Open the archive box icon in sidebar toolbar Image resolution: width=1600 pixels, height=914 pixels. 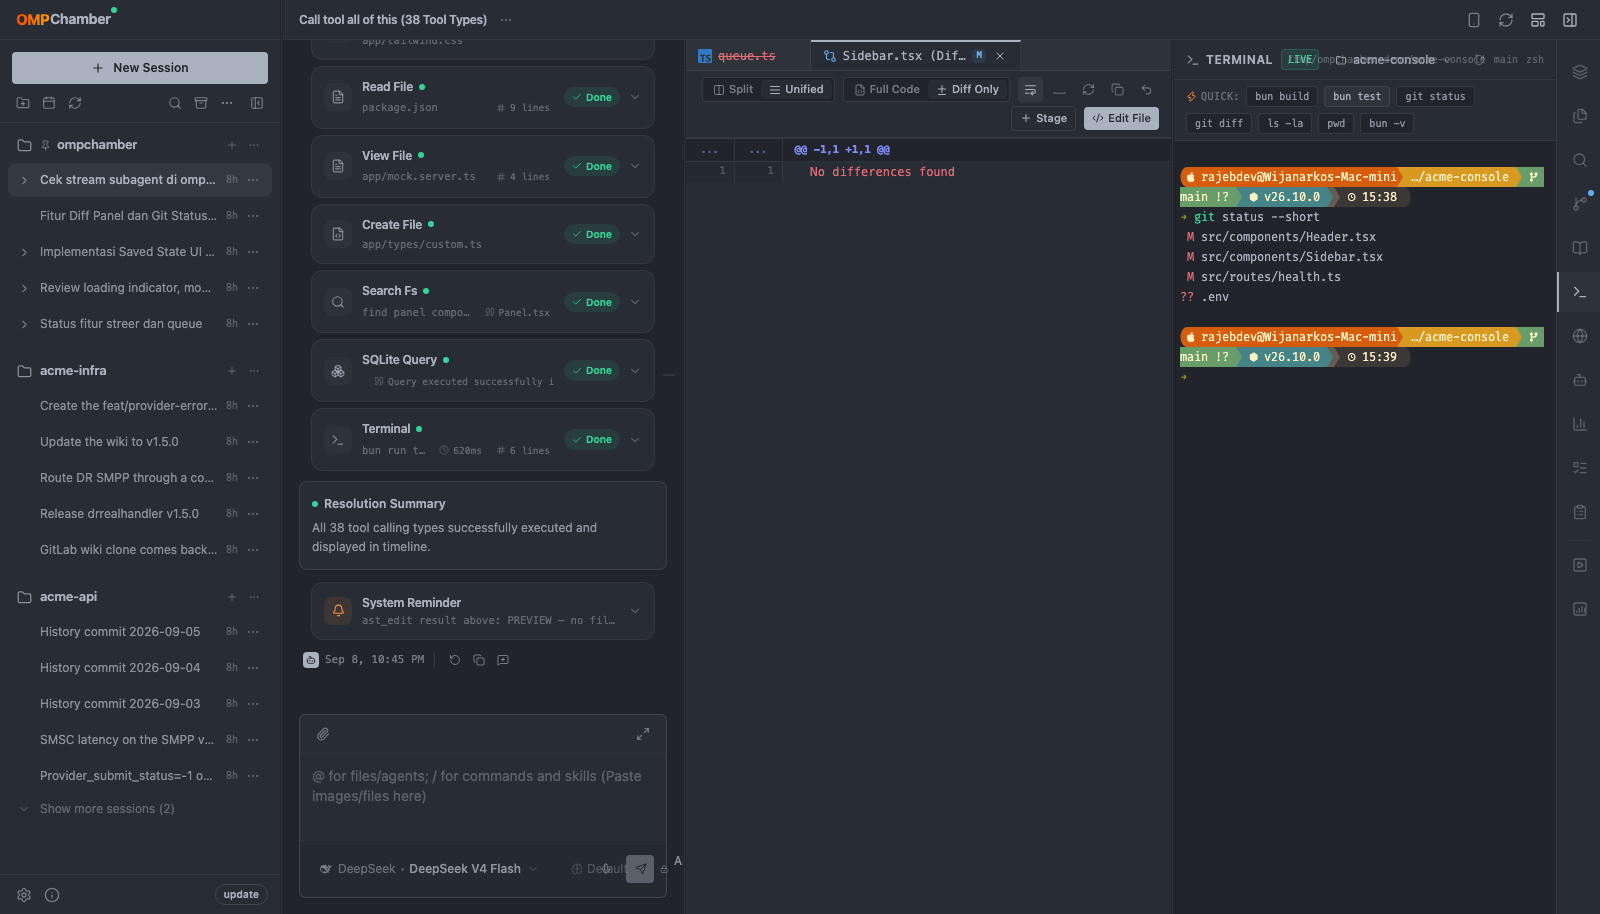201,103
